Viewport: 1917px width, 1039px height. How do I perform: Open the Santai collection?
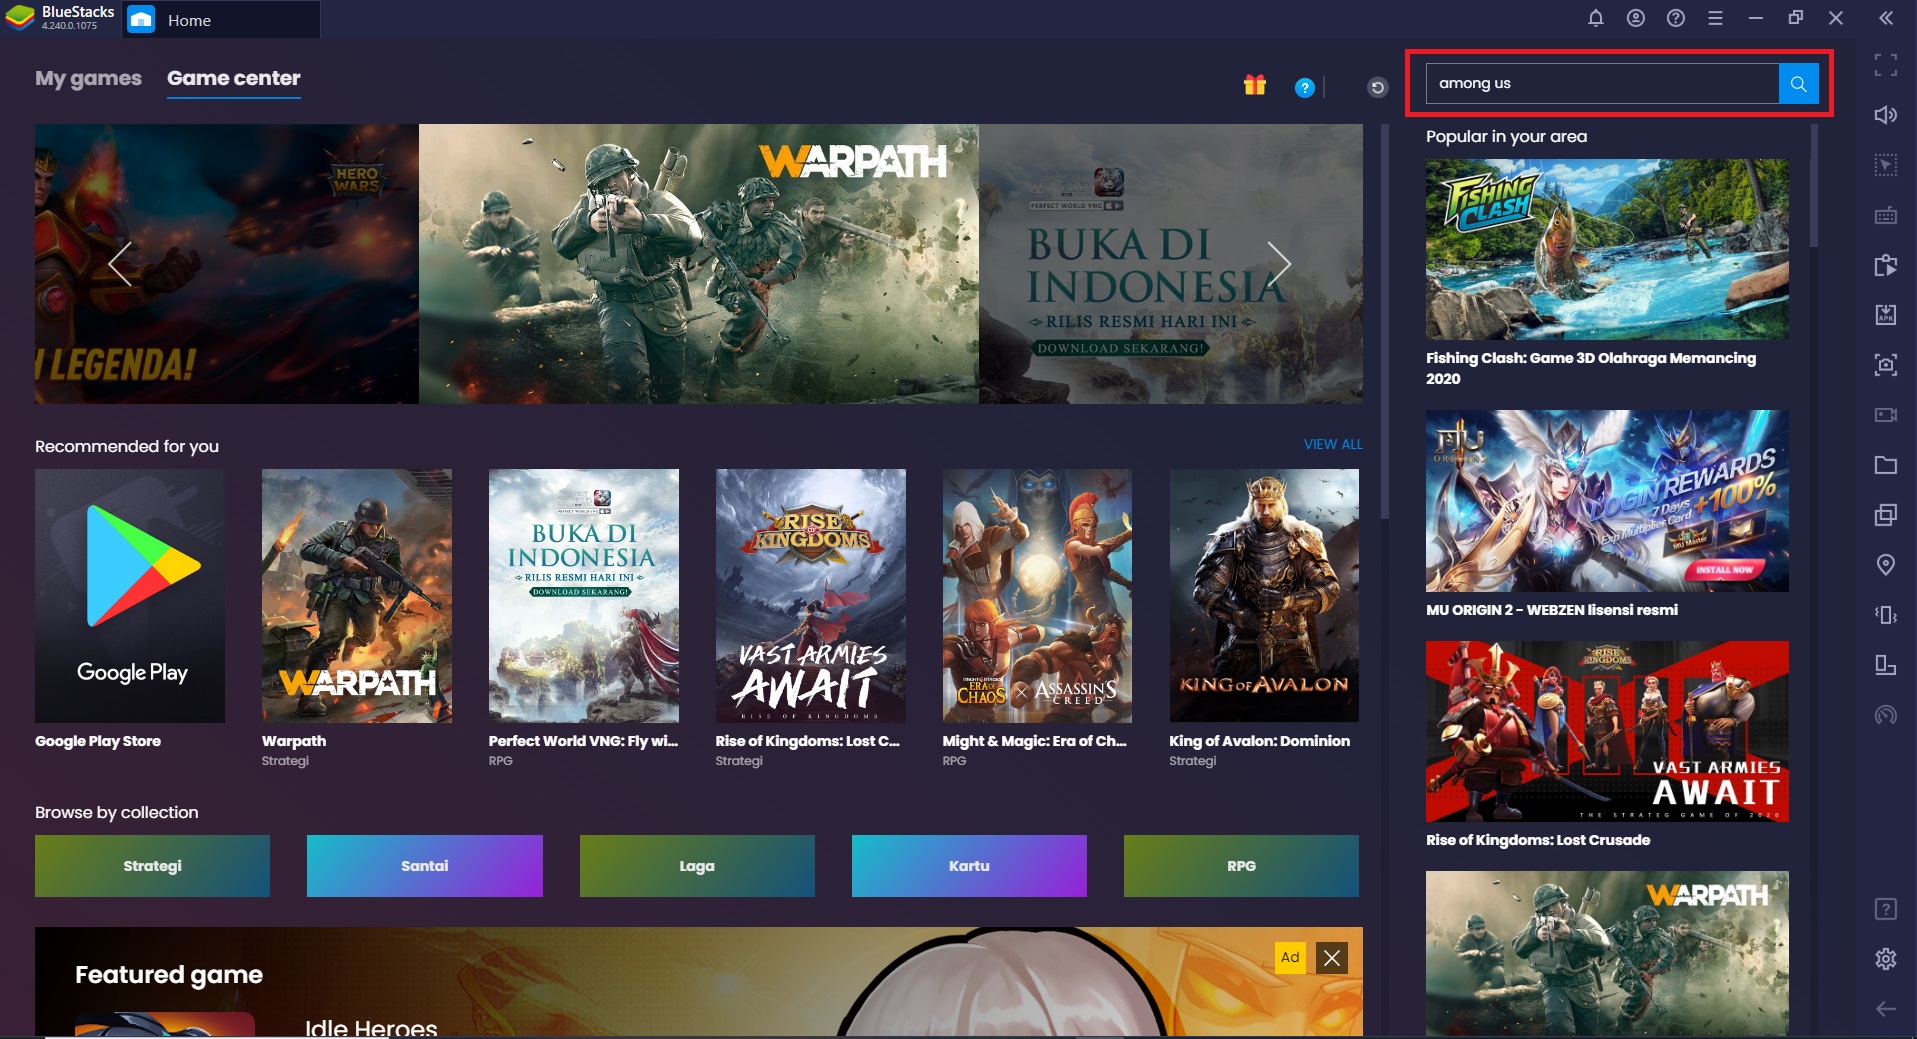tap(425, 866)
